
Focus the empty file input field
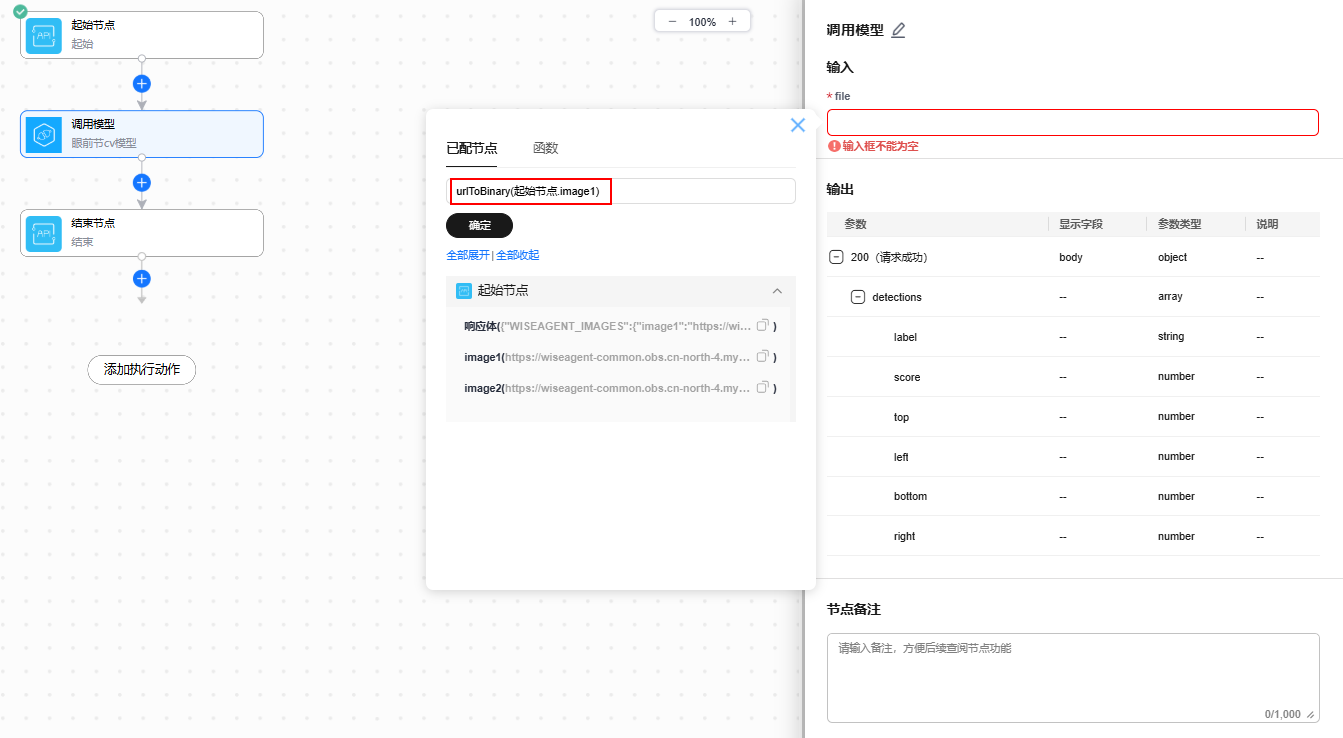(x=1072, y=123)
